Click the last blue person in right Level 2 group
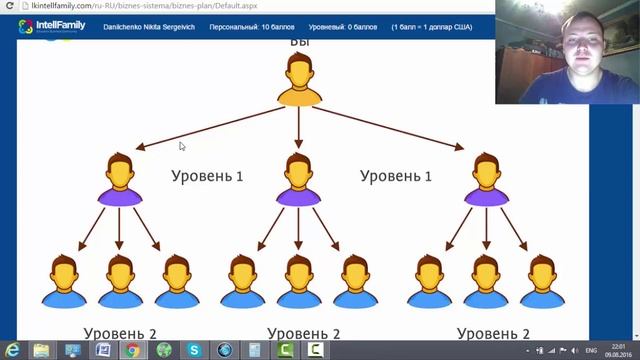 coord(542,281)
